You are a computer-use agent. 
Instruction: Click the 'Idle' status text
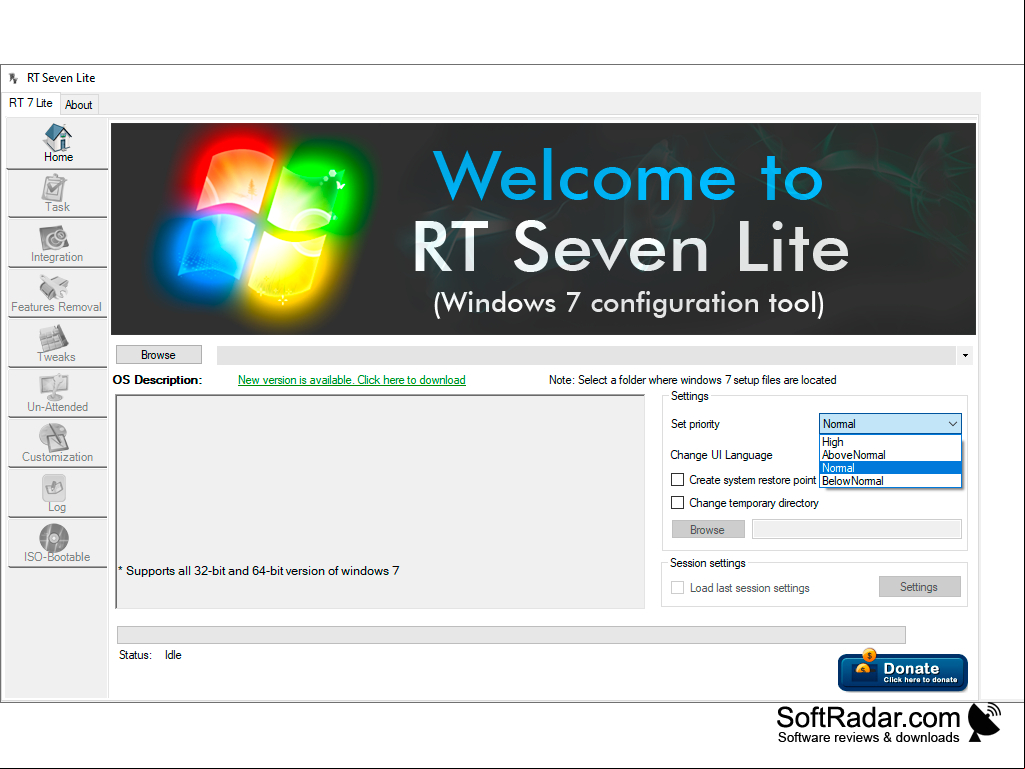coord(173,655)
